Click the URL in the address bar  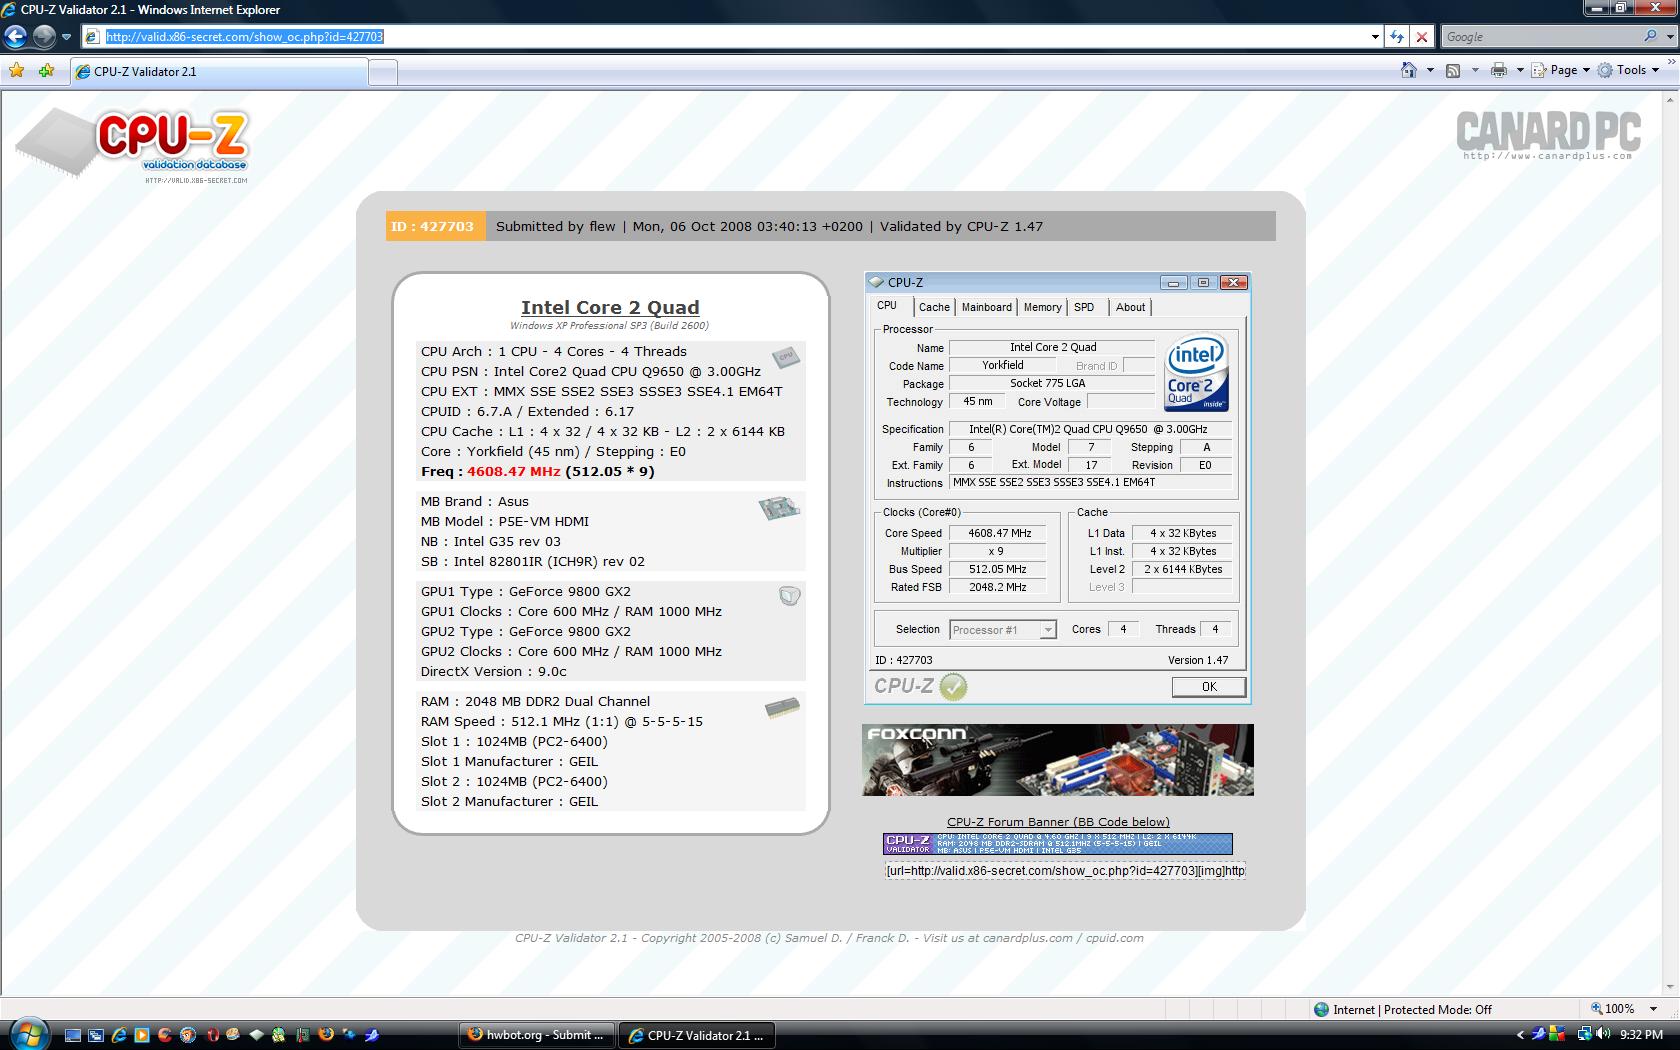click(244, 37)
